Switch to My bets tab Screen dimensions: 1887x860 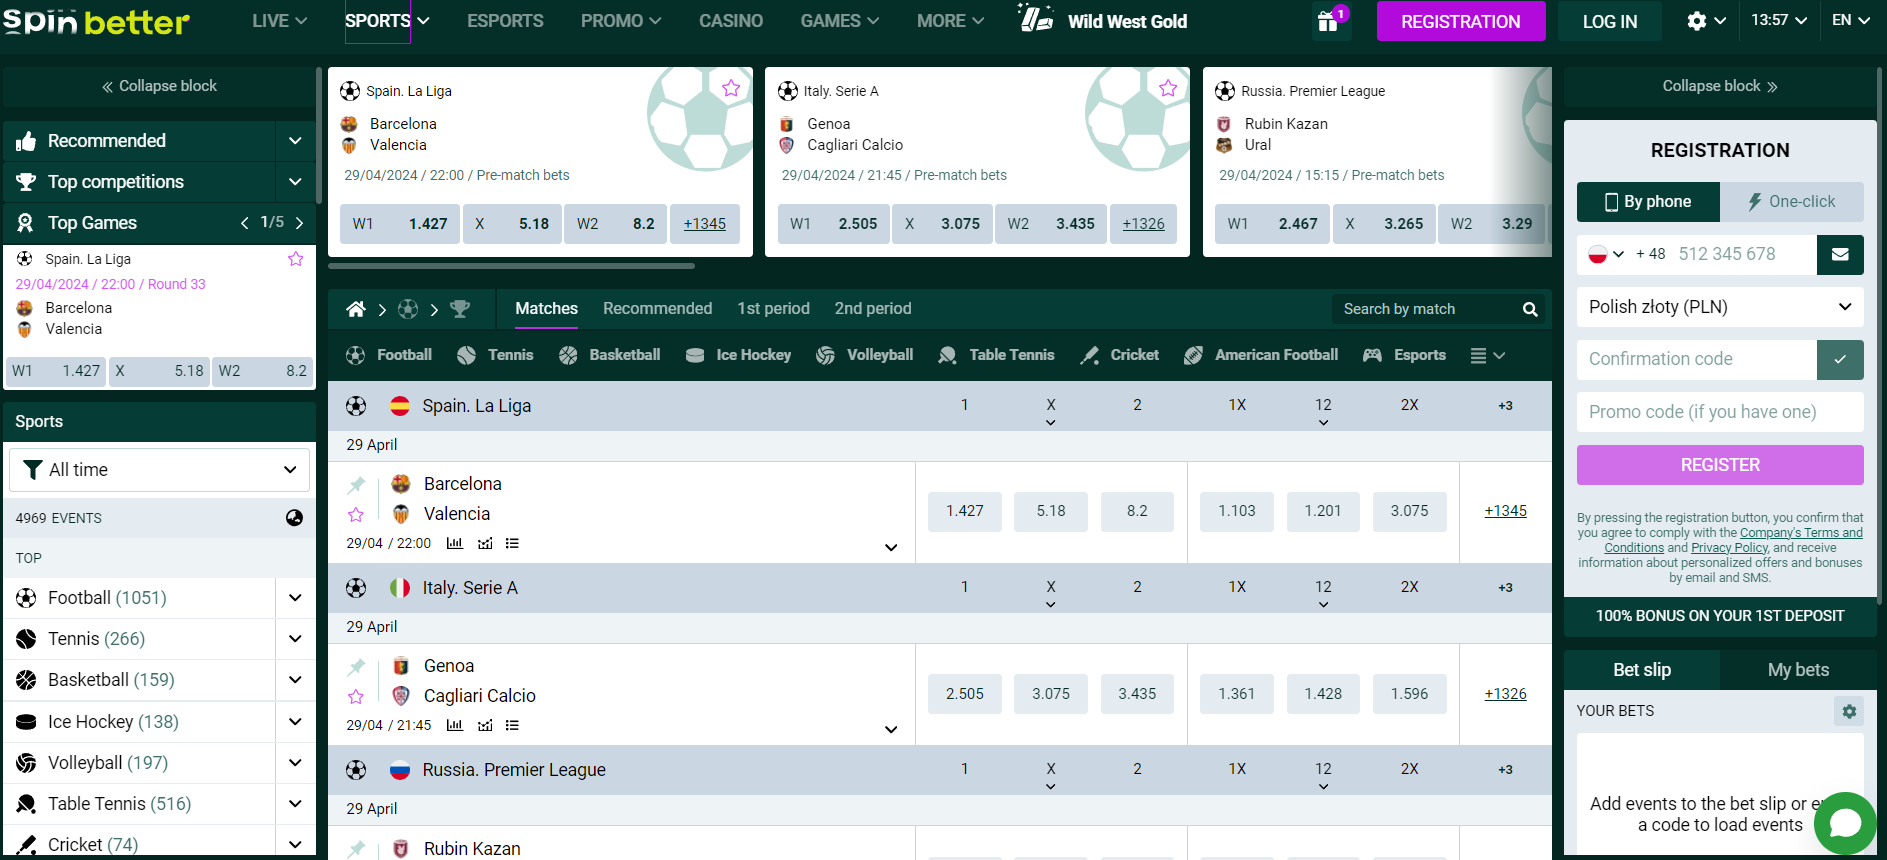[1798, 670]
